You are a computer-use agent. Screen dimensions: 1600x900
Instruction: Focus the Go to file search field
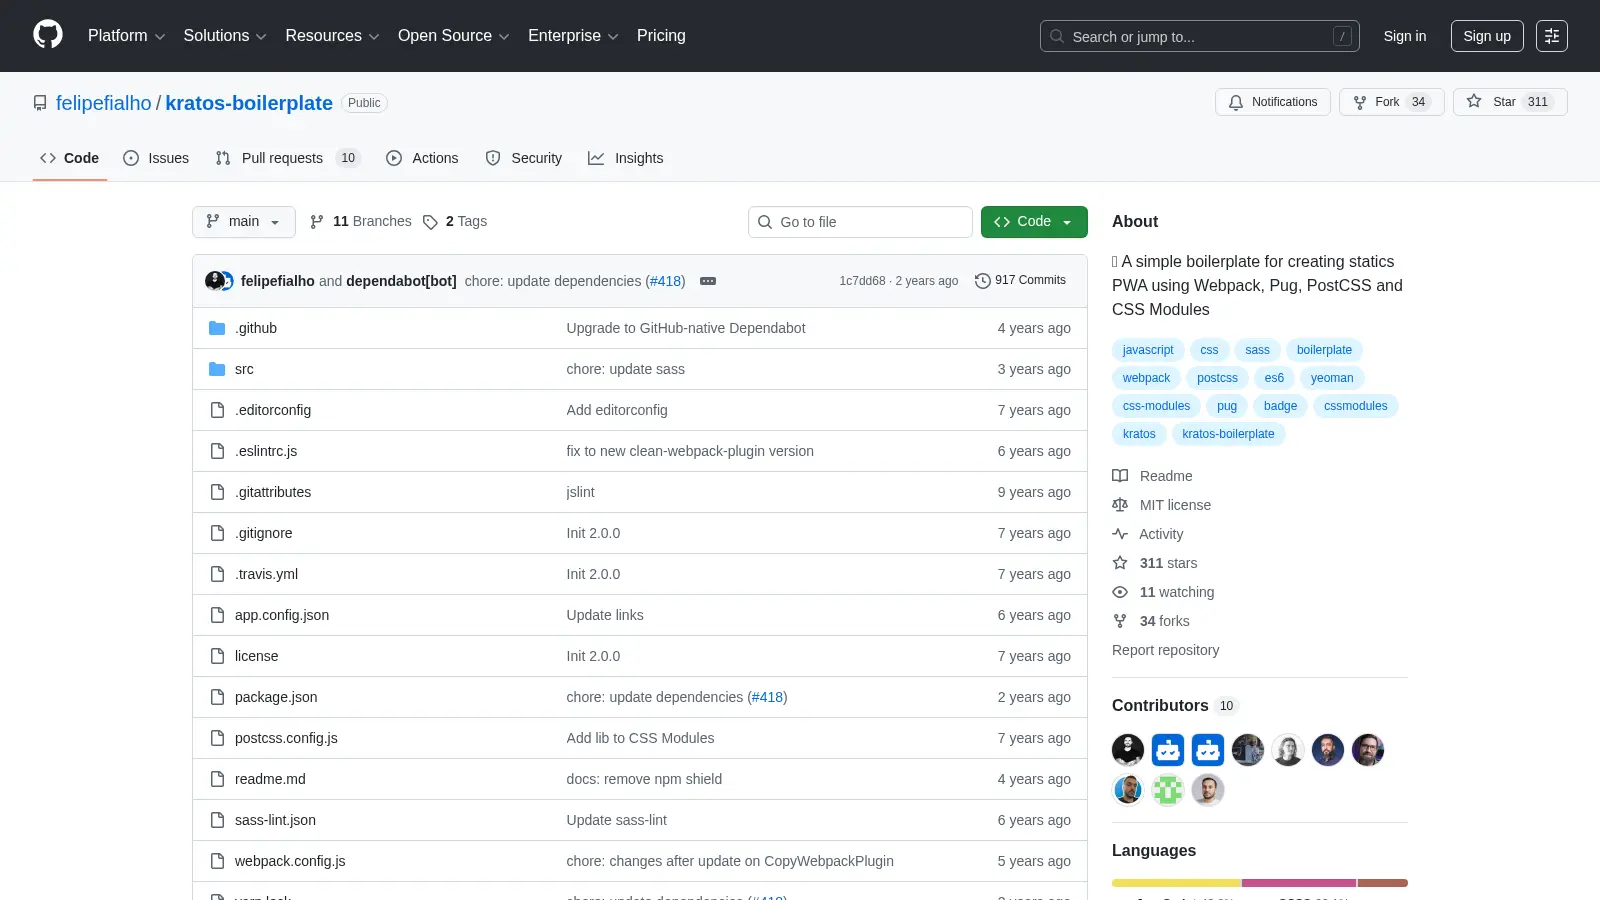tap(860, 222)
